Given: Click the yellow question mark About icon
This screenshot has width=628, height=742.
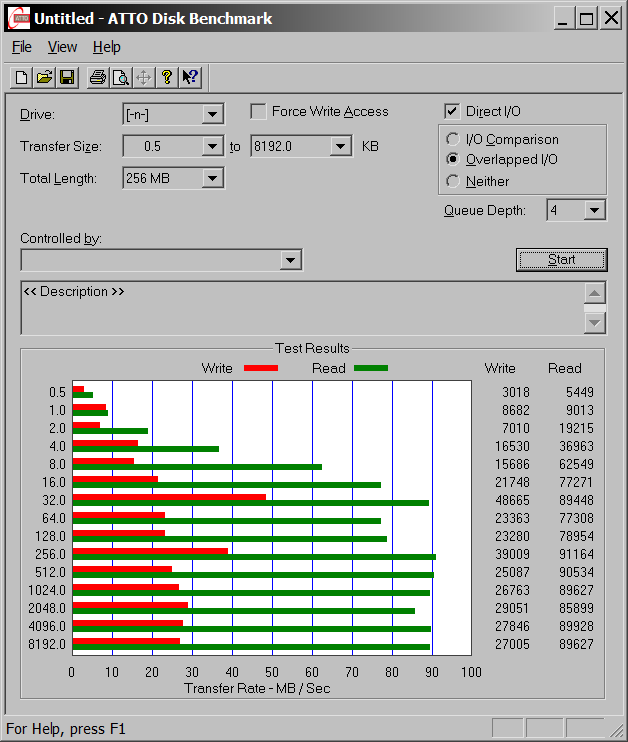Looking at the screenshot, I should tap(167, 77).
